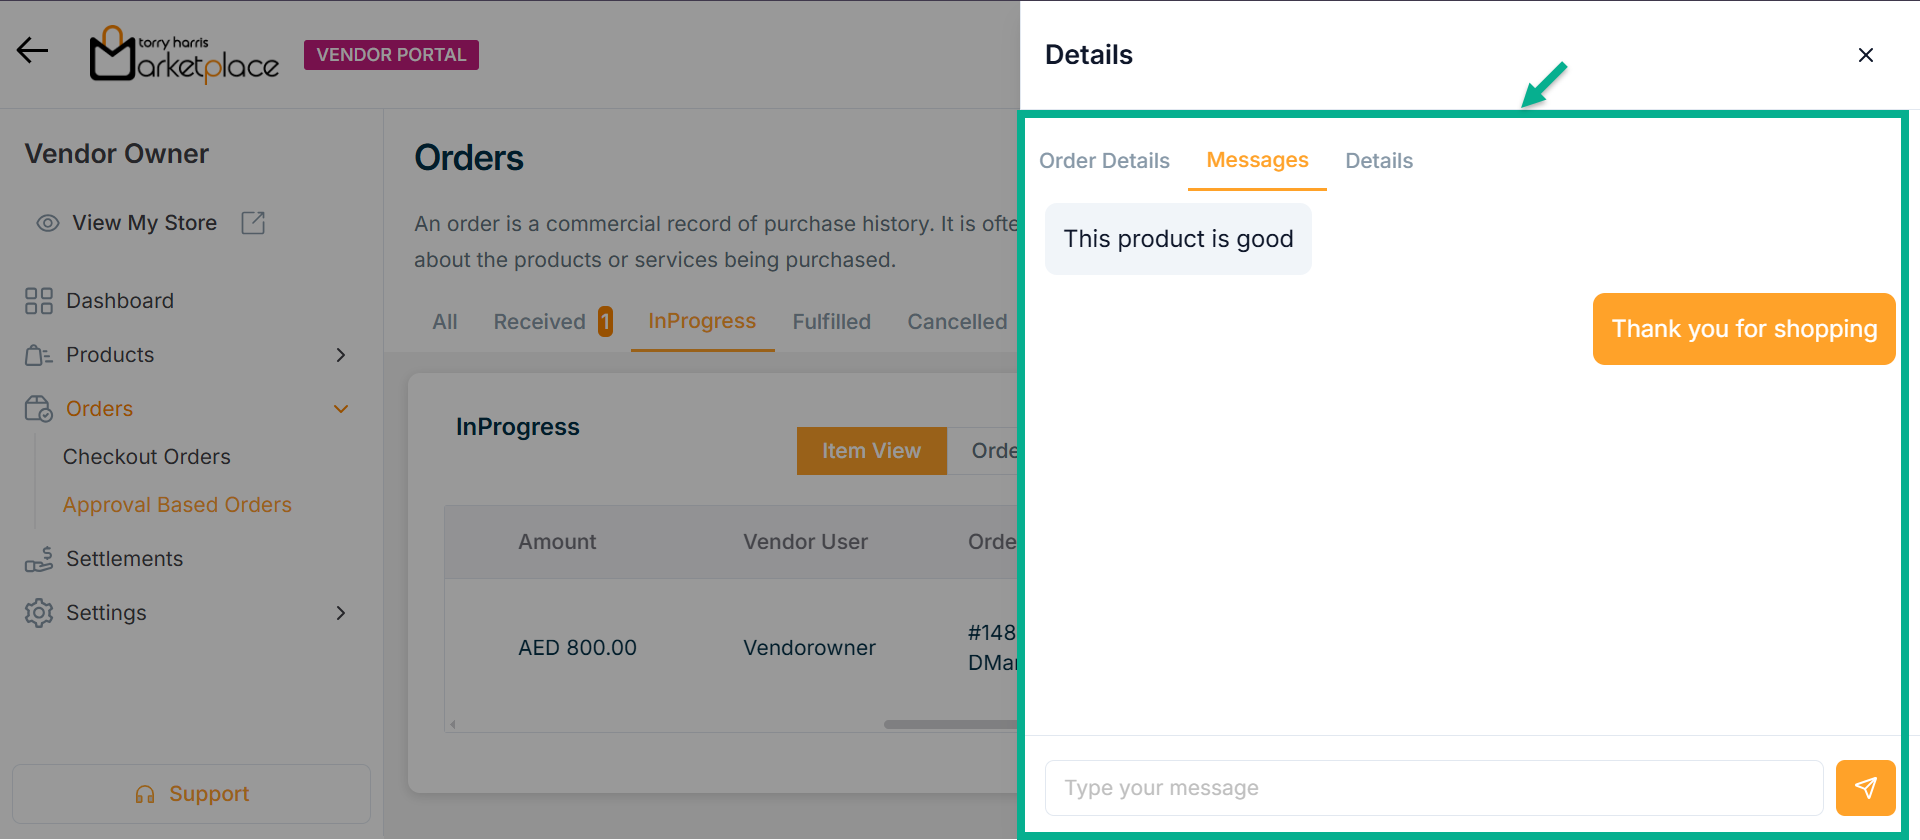Click the Settings gear icon
The image size is (1920, 840).
tap(39, 613)
